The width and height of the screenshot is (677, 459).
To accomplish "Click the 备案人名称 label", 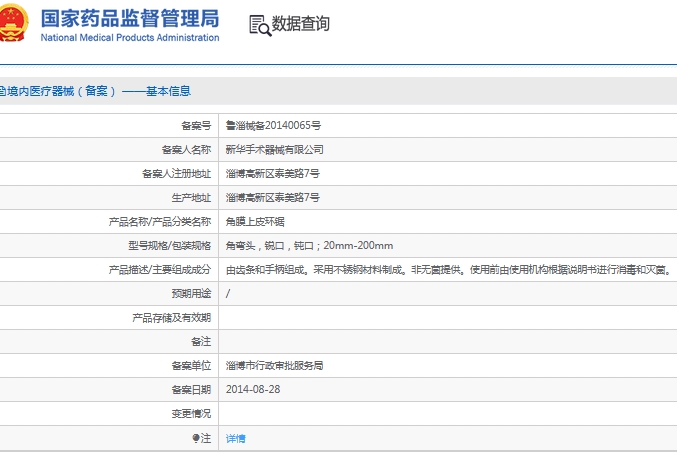I will (186, 150).
